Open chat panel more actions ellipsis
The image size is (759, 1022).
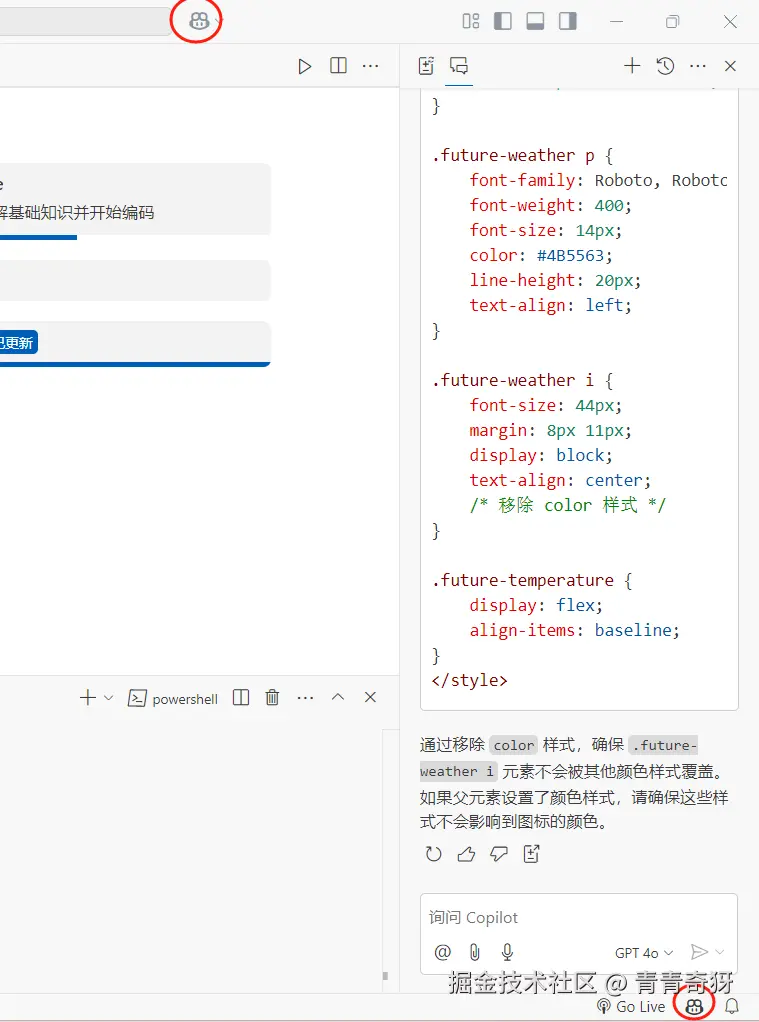pyautogui.click(x=698, y=66)
